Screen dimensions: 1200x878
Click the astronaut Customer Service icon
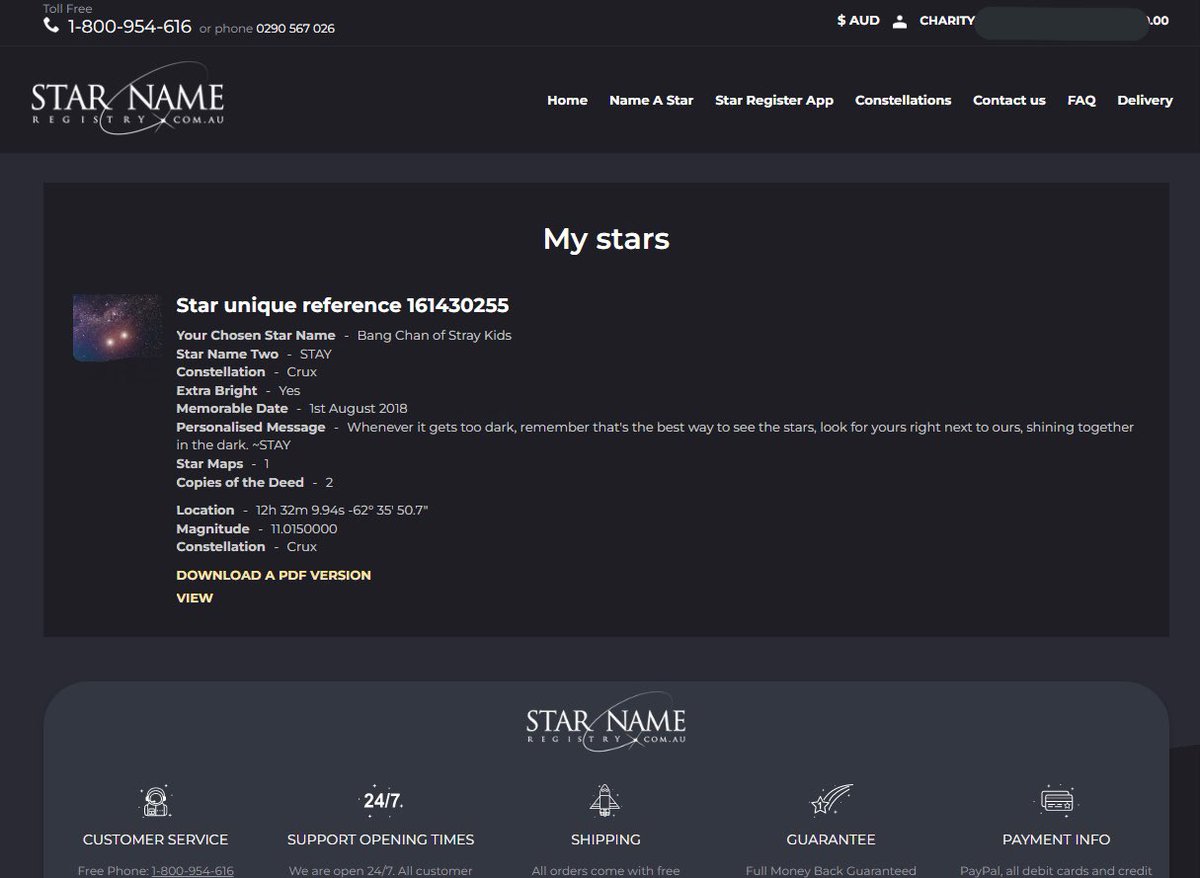[155, 801]
